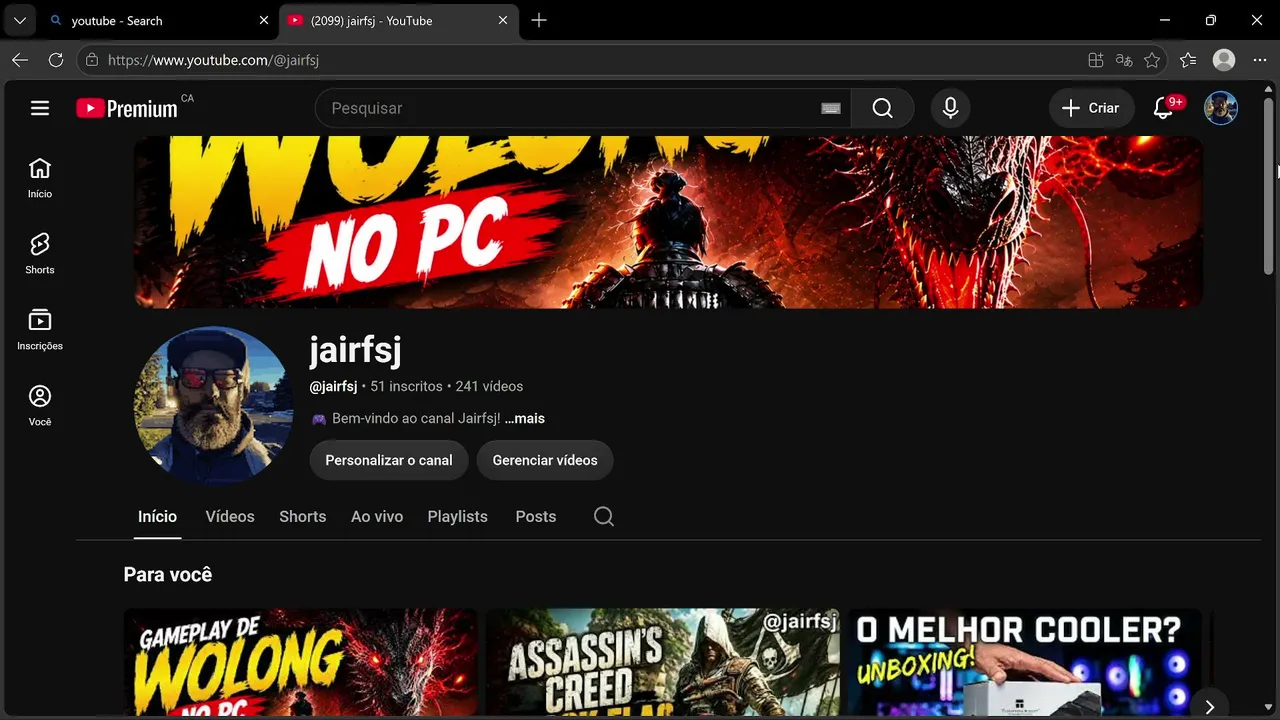Click the @jairfsj channel handle
Screen dimensions: 1280x720
click(x=333, y=386)
